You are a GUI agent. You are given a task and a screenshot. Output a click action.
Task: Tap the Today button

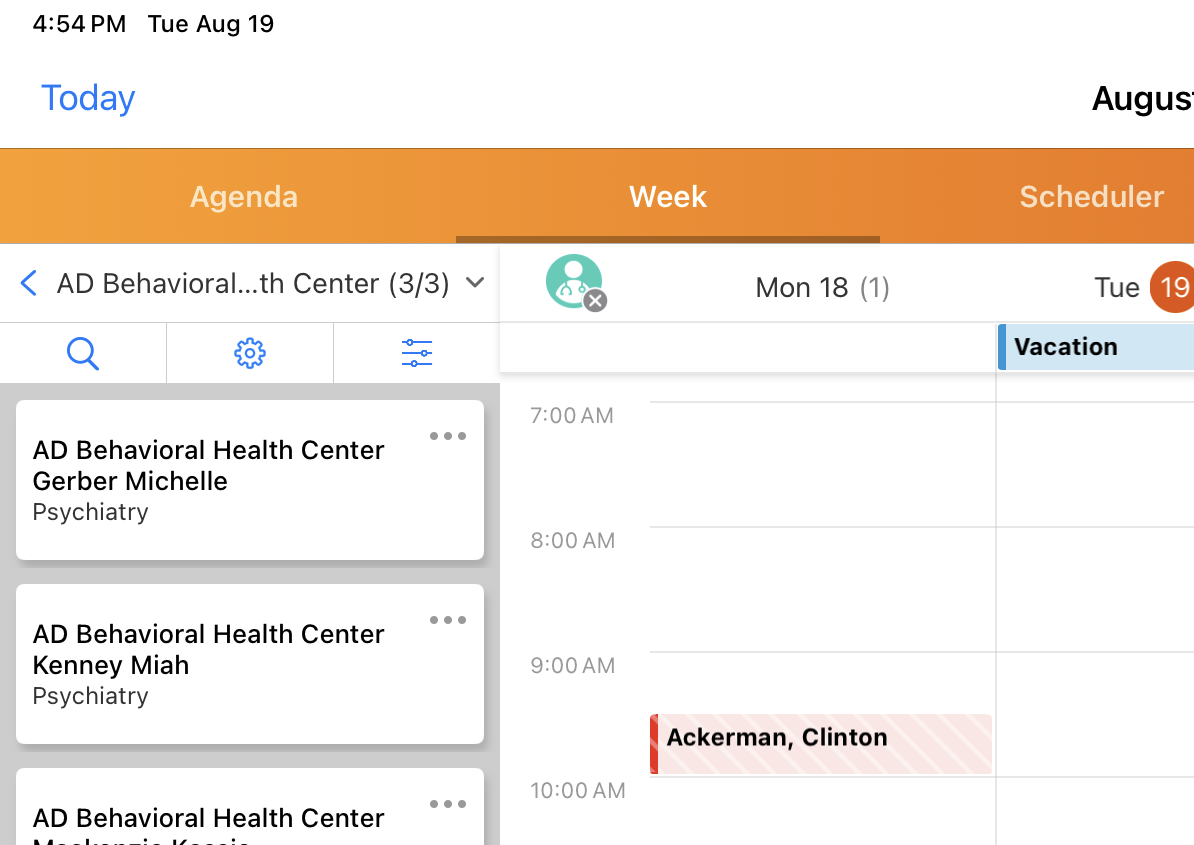pos(88,98)
